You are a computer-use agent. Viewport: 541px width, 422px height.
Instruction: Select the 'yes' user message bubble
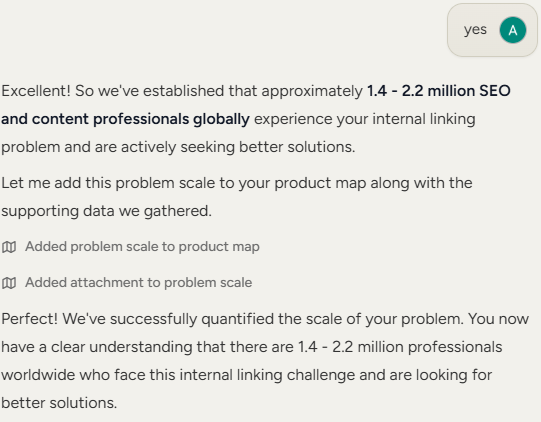tap(492, 30)
